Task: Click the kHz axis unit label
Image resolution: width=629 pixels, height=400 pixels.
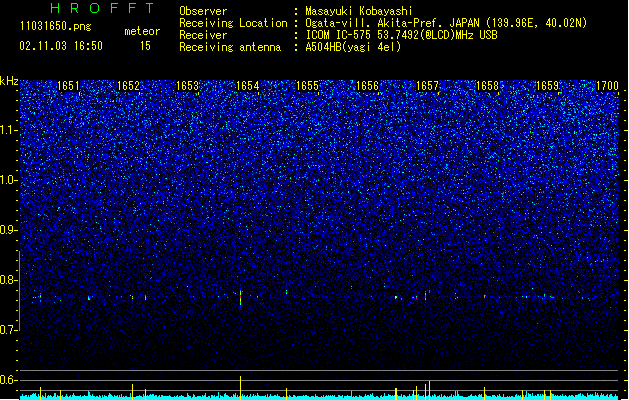Action: (9, 81)
